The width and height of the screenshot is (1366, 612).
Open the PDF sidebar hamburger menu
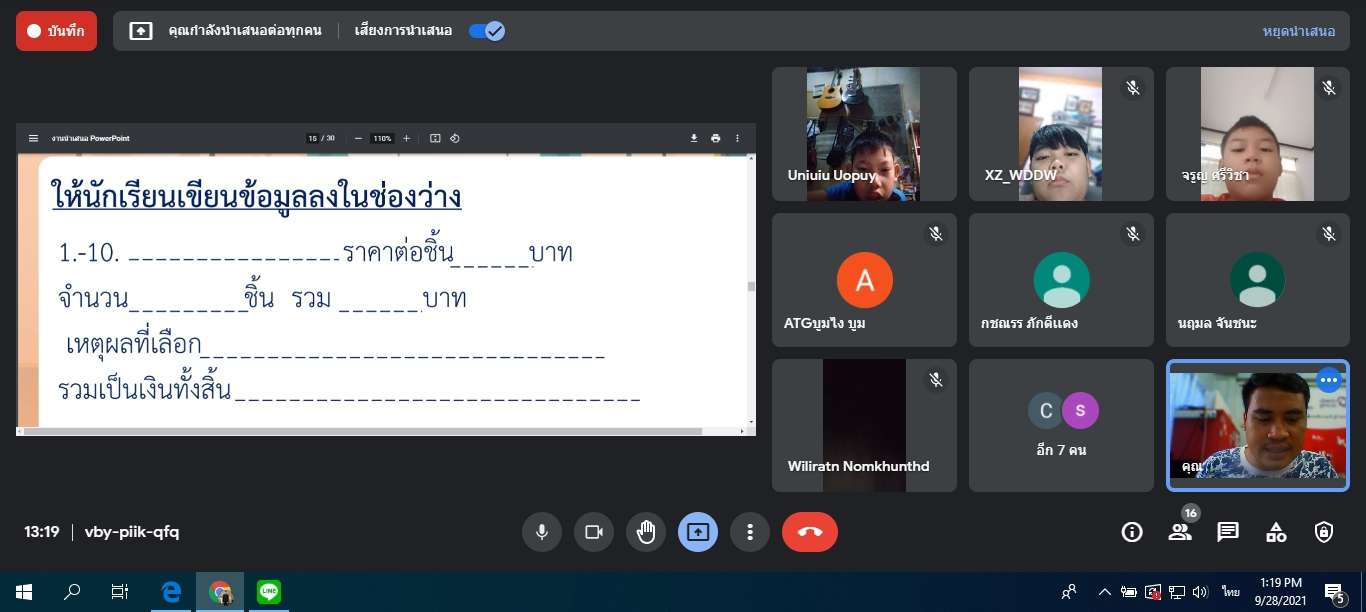(x=33, y=138)
